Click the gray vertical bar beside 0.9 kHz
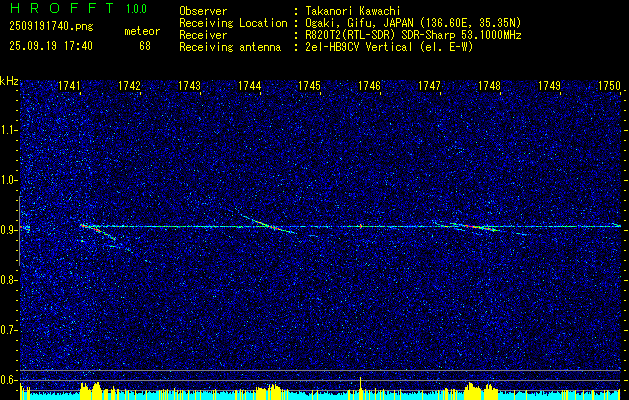 tap(20, 231)
